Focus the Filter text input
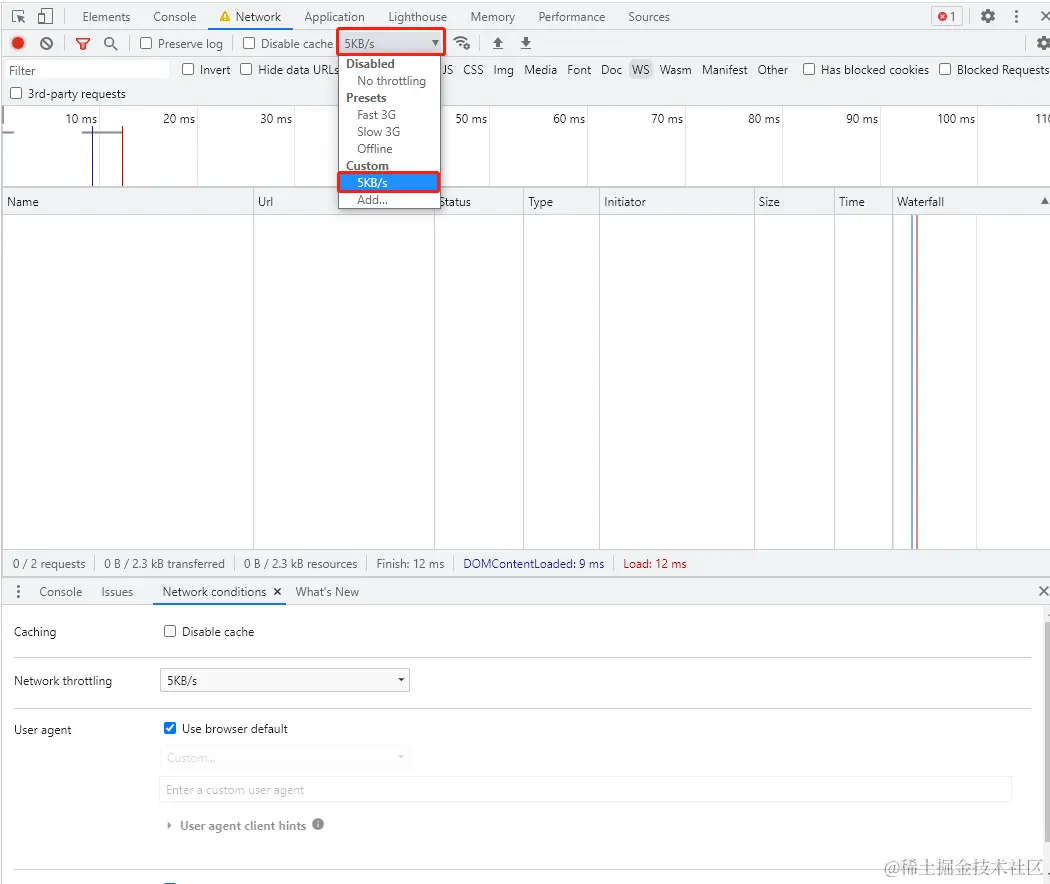This screenshot has width=1050, height=884. tap(87, 70)
